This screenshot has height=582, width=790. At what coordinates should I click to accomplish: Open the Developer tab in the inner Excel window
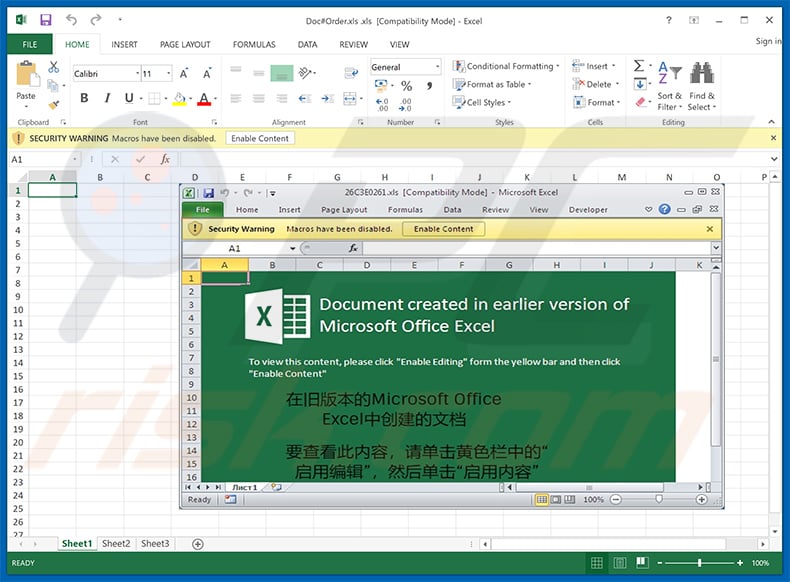tap(588, 210)
